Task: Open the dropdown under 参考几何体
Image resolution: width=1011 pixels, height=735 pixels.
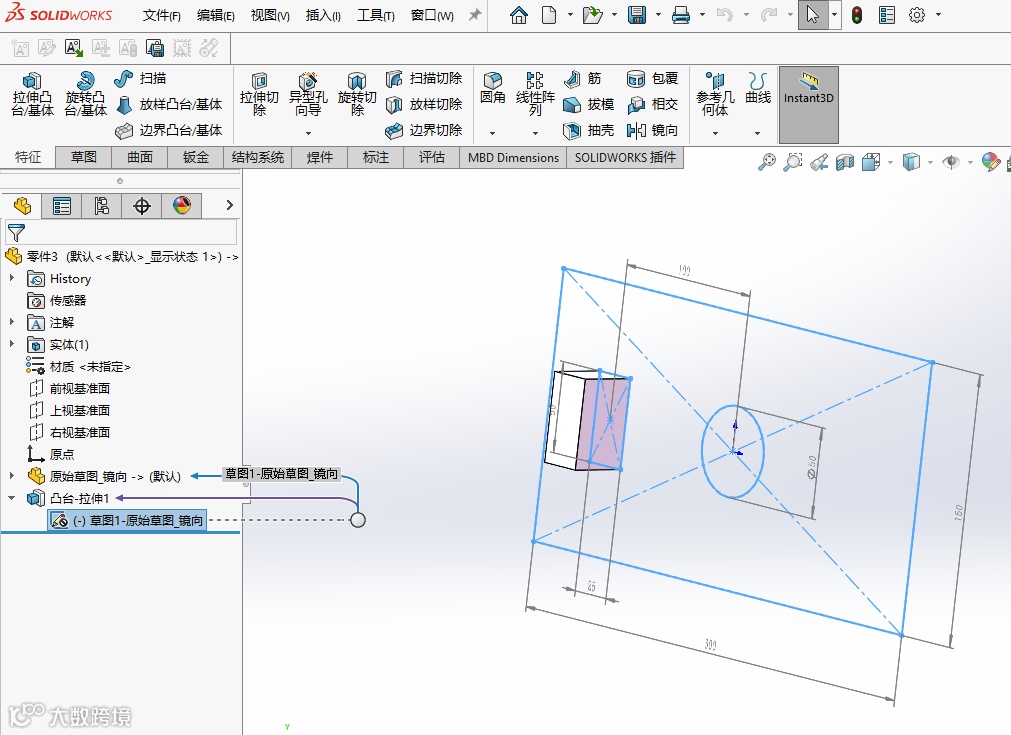Action: [715, 133]
